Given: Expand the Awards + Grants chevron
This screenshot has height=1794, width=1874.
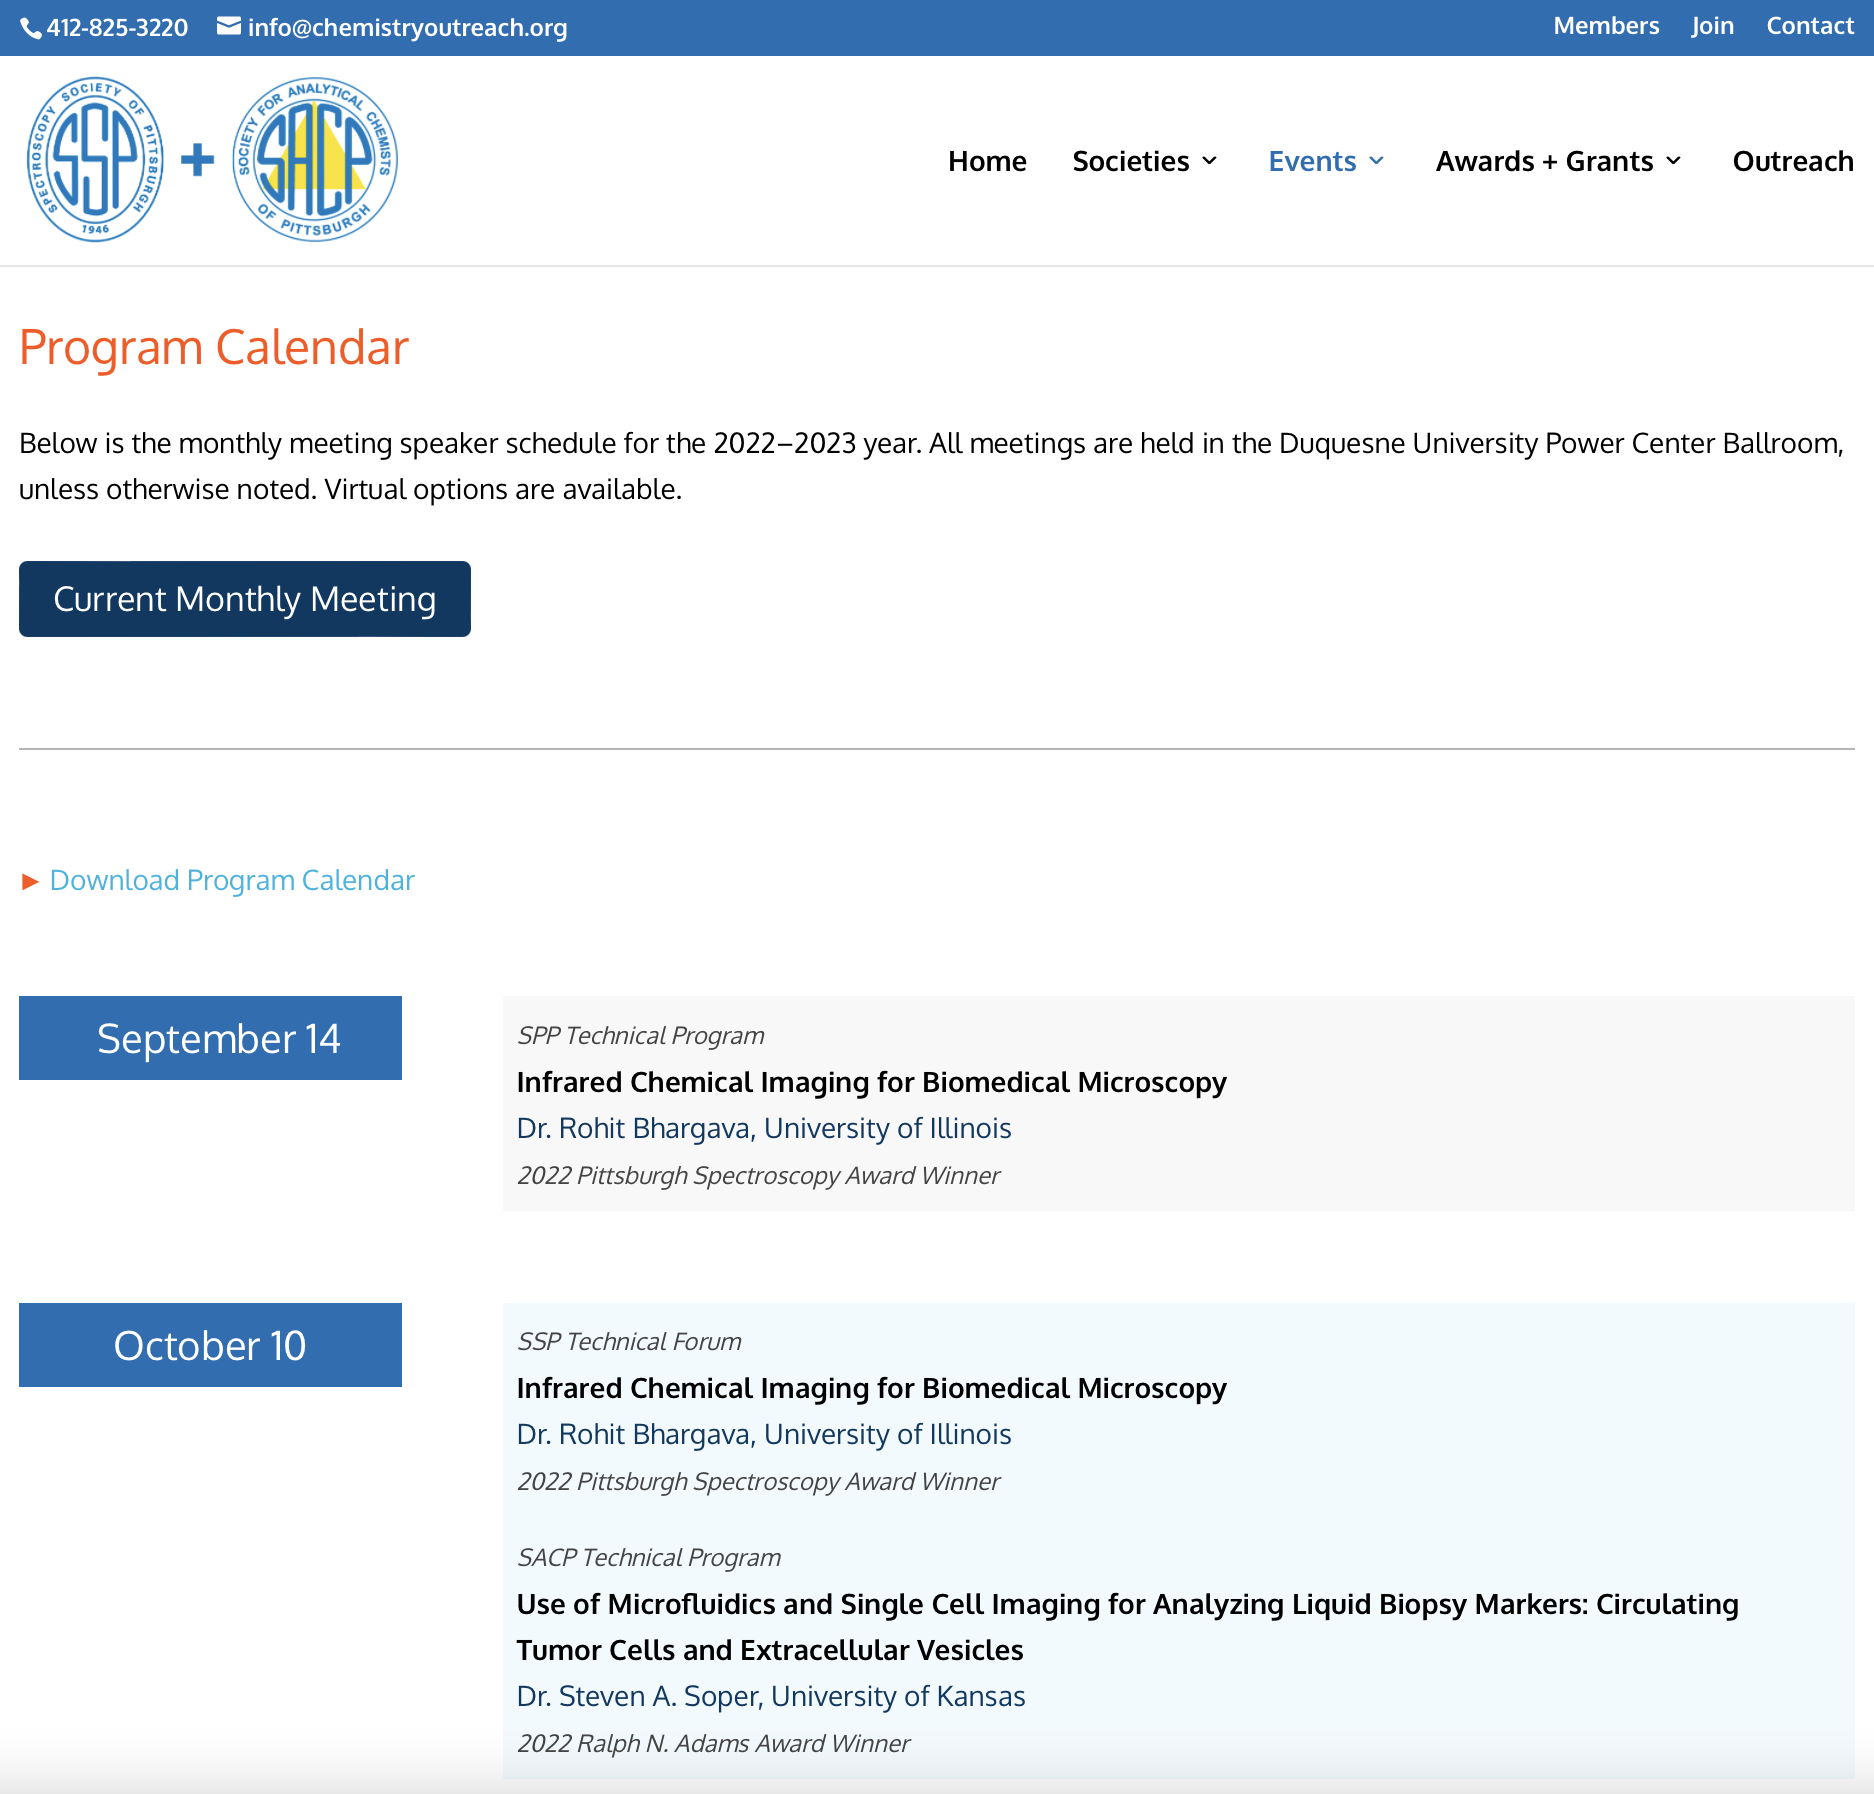Looking at the screenshot, I should click(1674, 161).
